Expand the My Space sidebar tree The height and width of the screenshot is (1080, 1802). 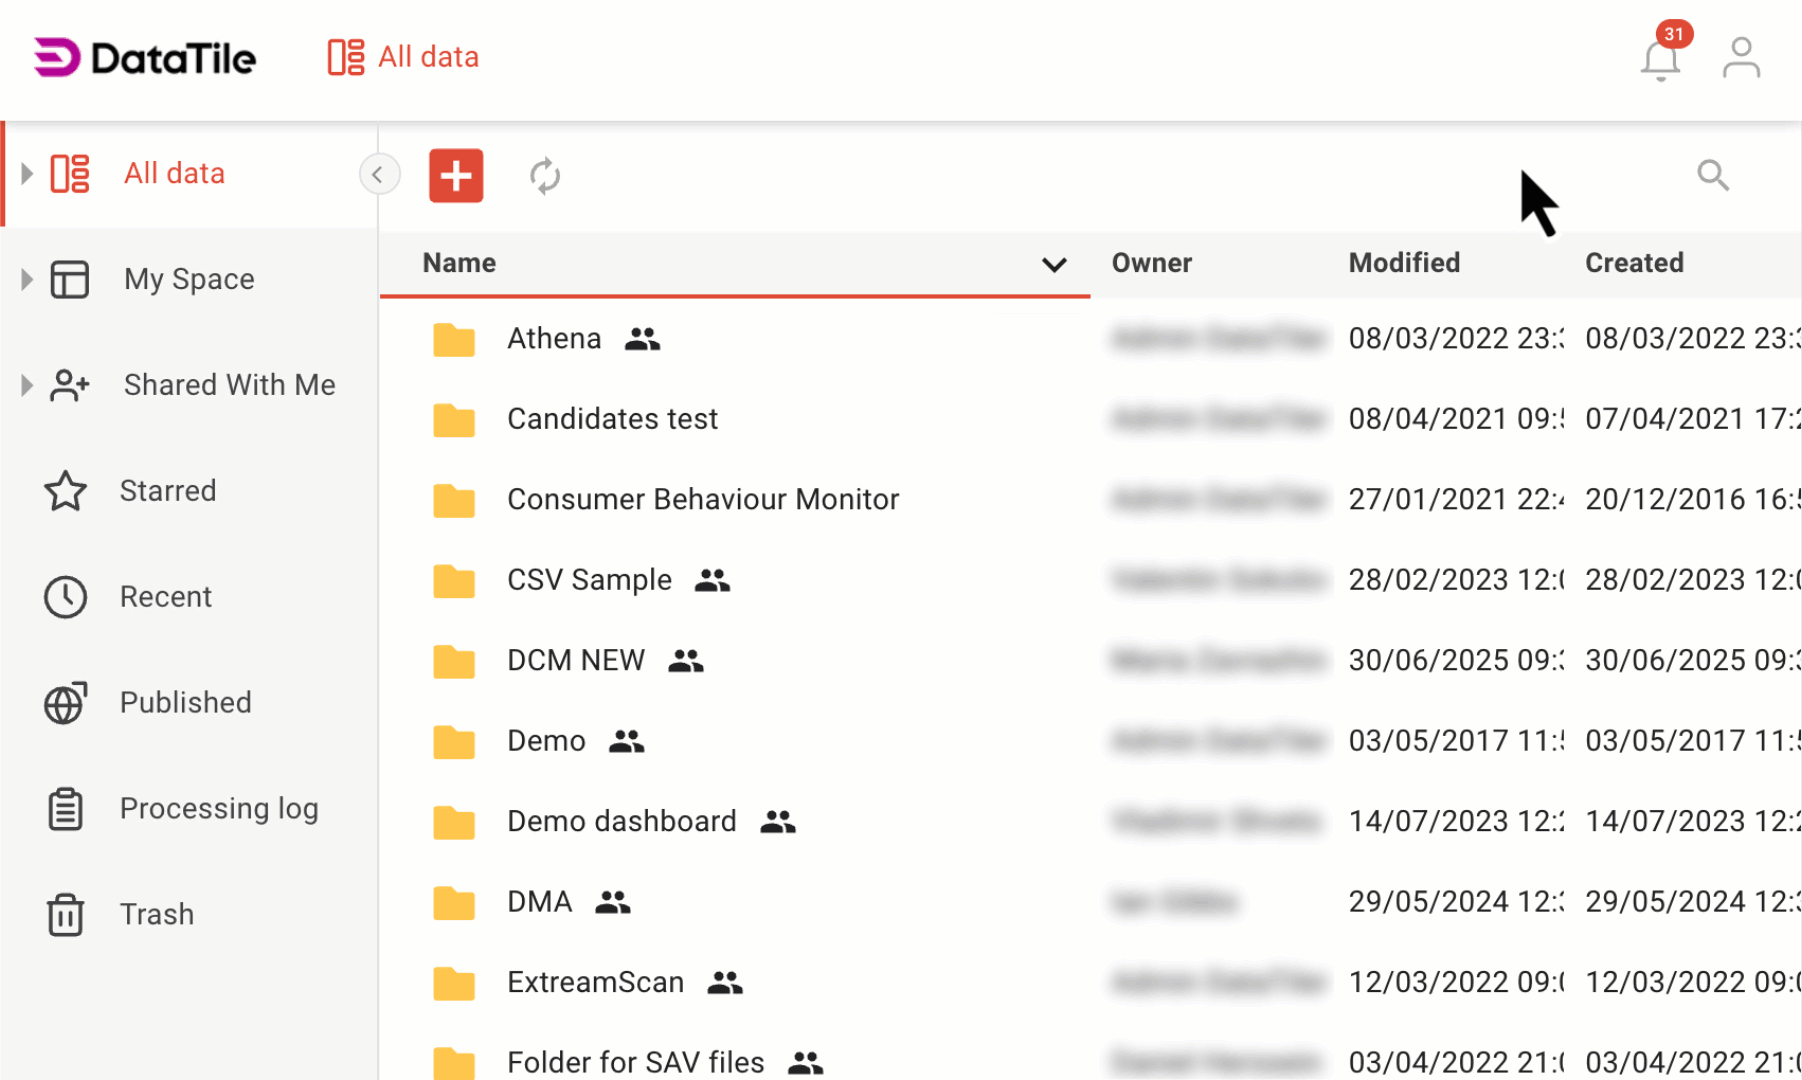(25, 279)
